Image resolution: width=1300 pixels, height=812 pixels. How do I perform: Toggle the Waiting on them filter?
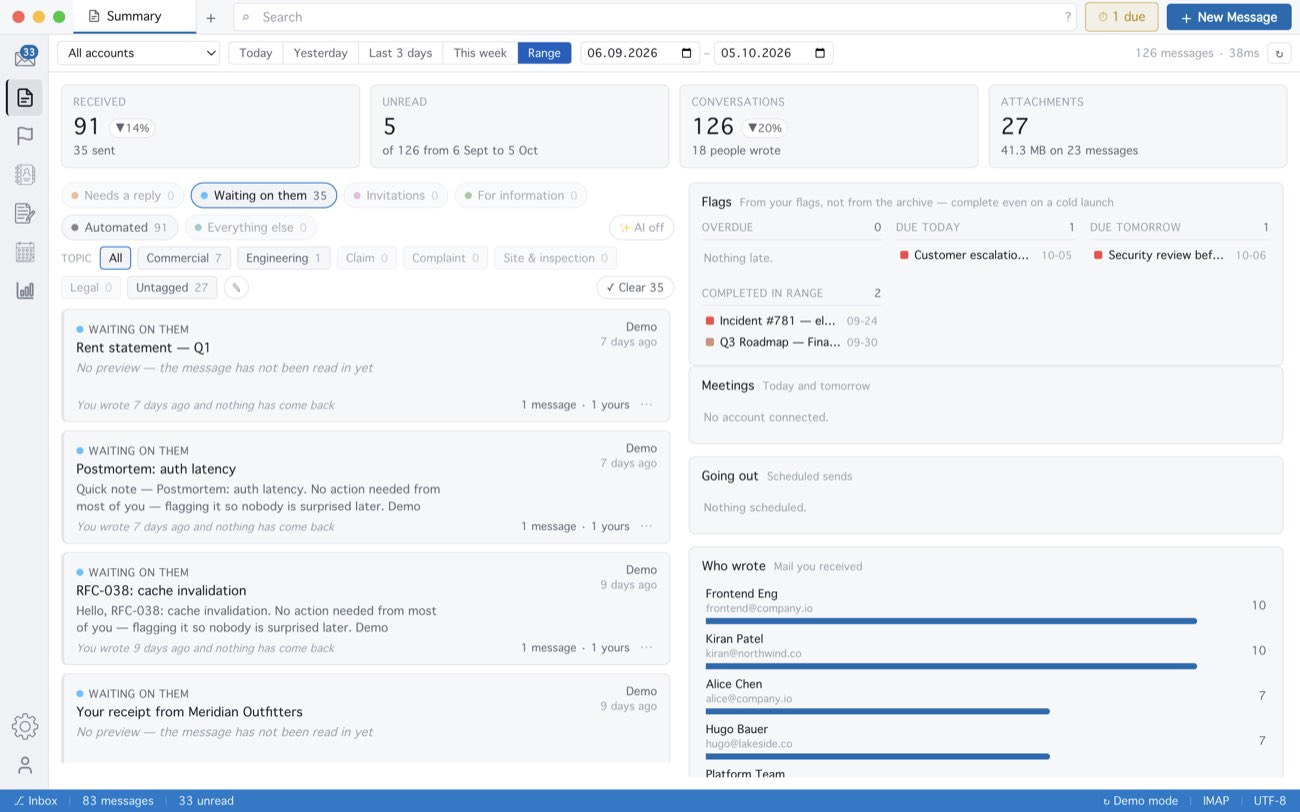pos(264,196)
